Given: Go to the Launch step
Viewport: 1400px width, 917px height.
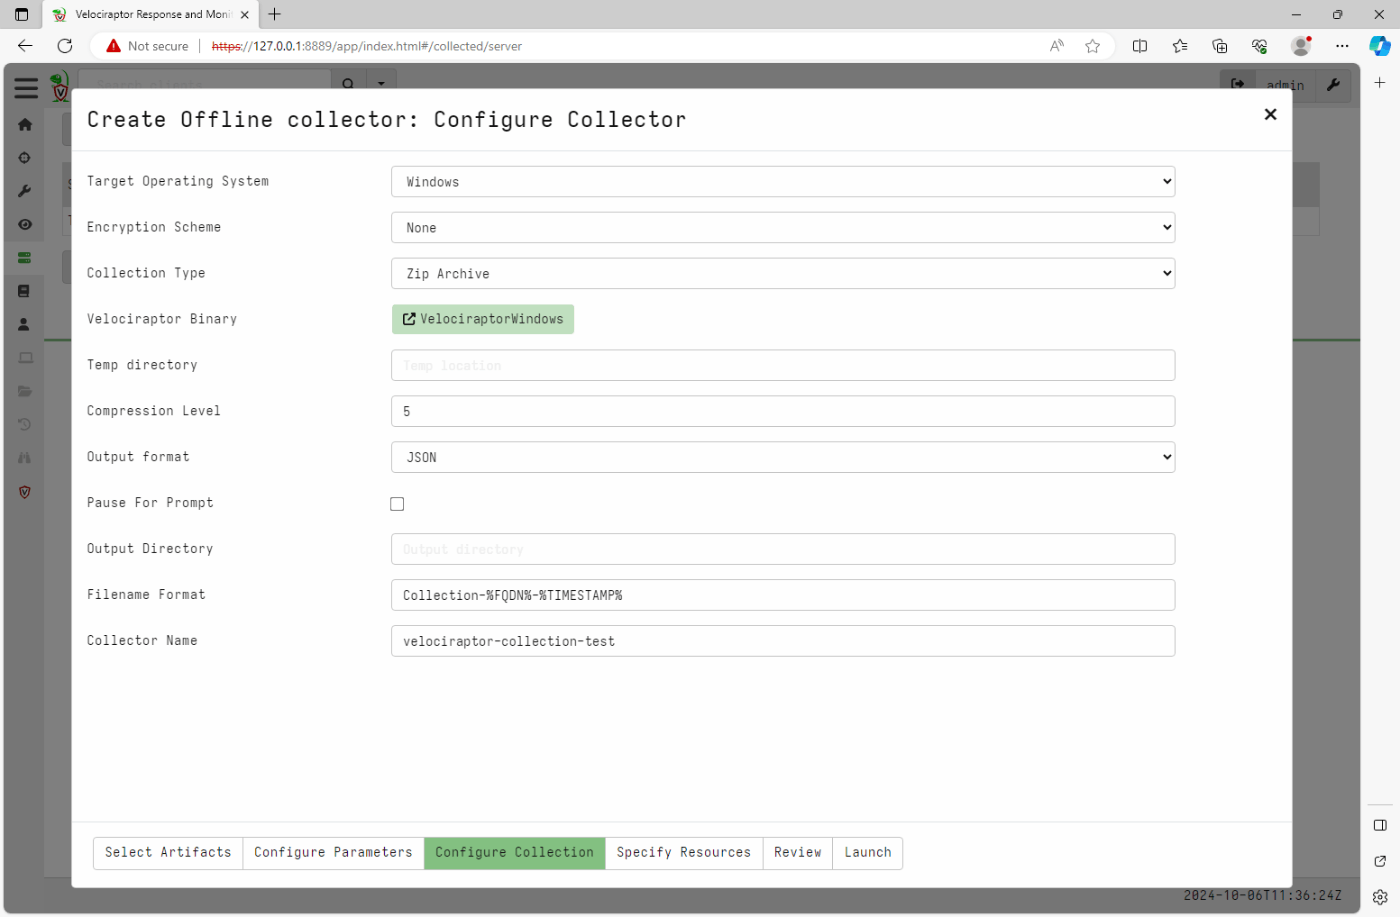Looking at the screenshot, I should [868, 853].
